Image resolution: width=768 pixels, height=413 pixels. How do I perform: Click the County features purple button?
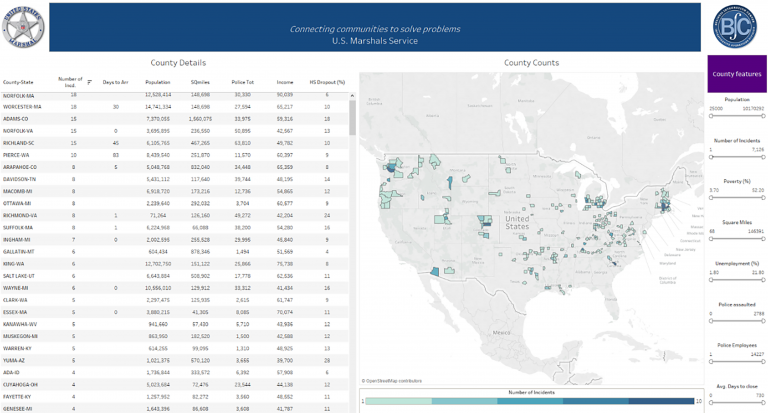click(x=737, y=74)
